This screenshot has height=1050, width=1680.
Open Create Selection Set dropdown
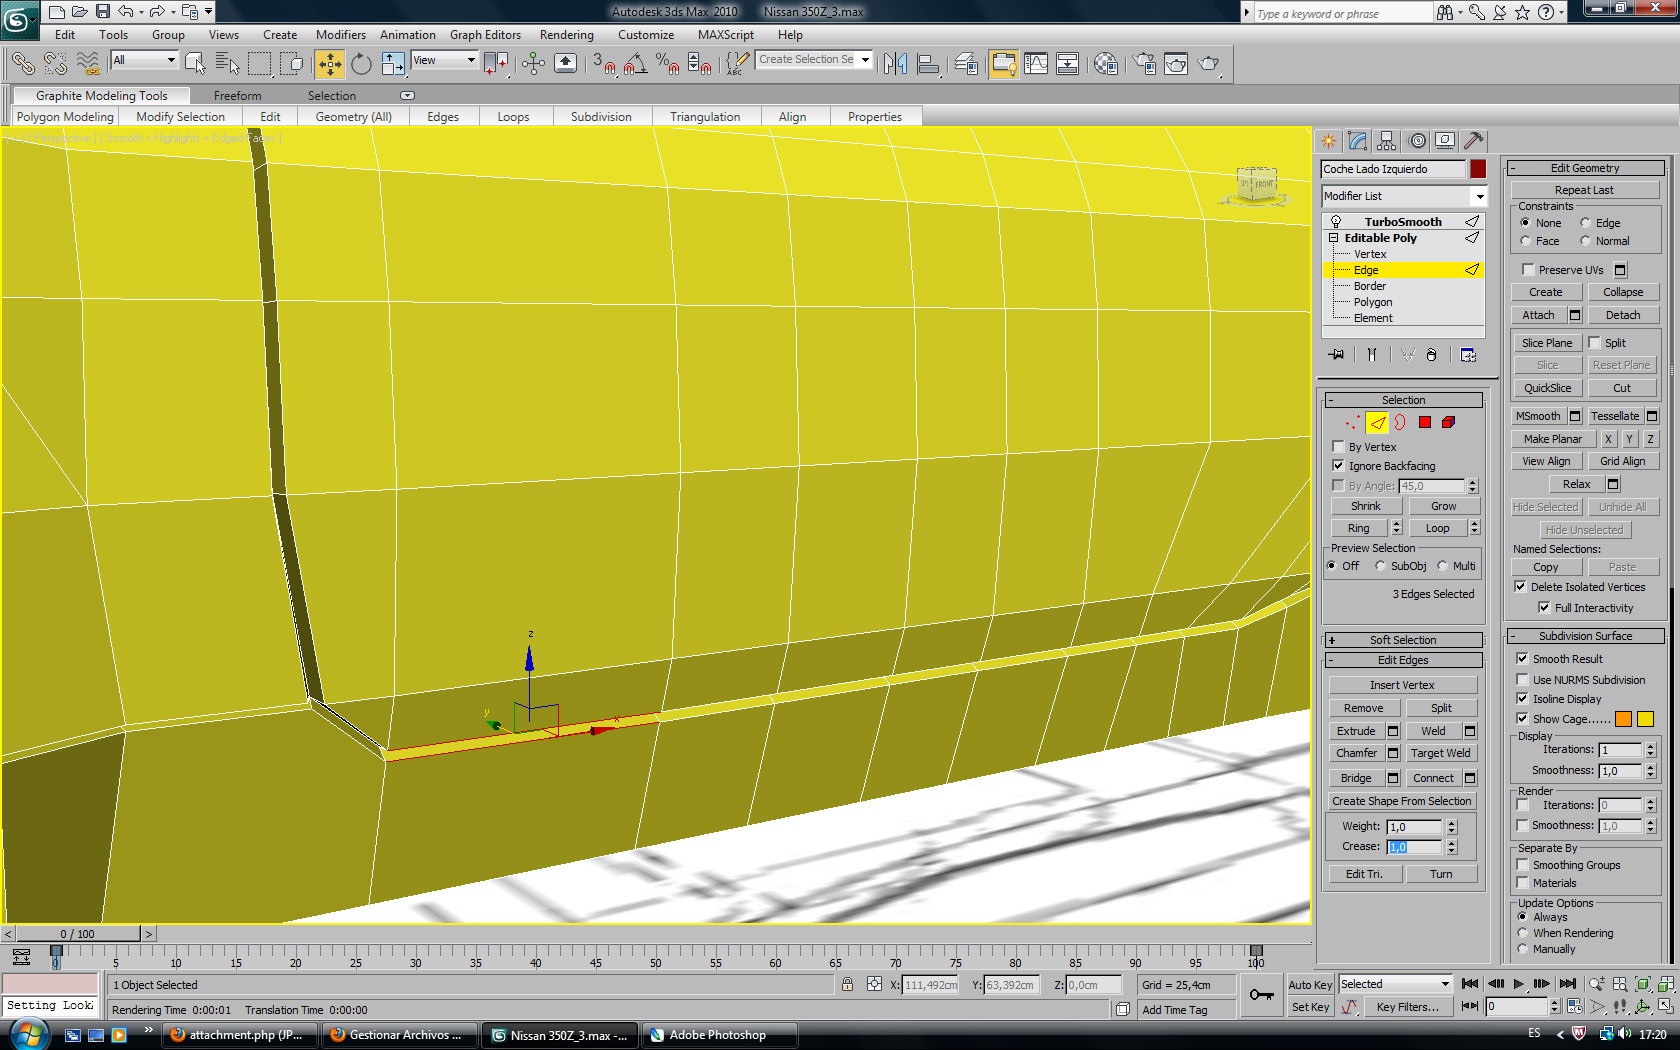tap(813, 60)
